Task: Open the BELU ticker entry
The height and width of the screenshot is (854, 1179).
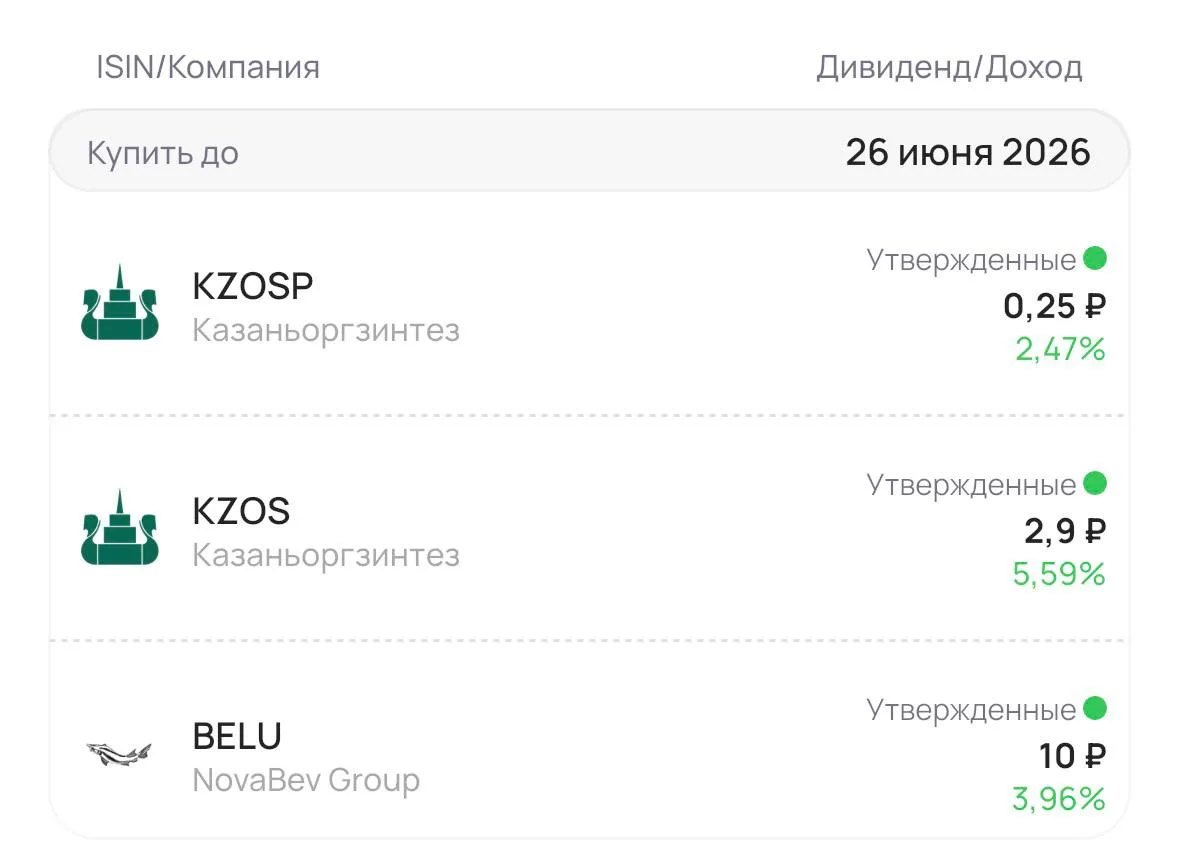Action: click(x=237, y=736)
